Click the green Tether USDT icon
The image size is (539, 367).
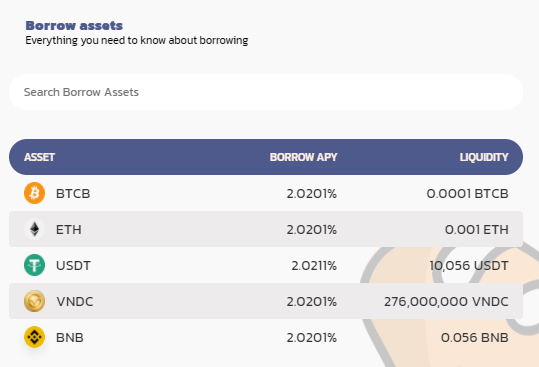coord(34,265)
